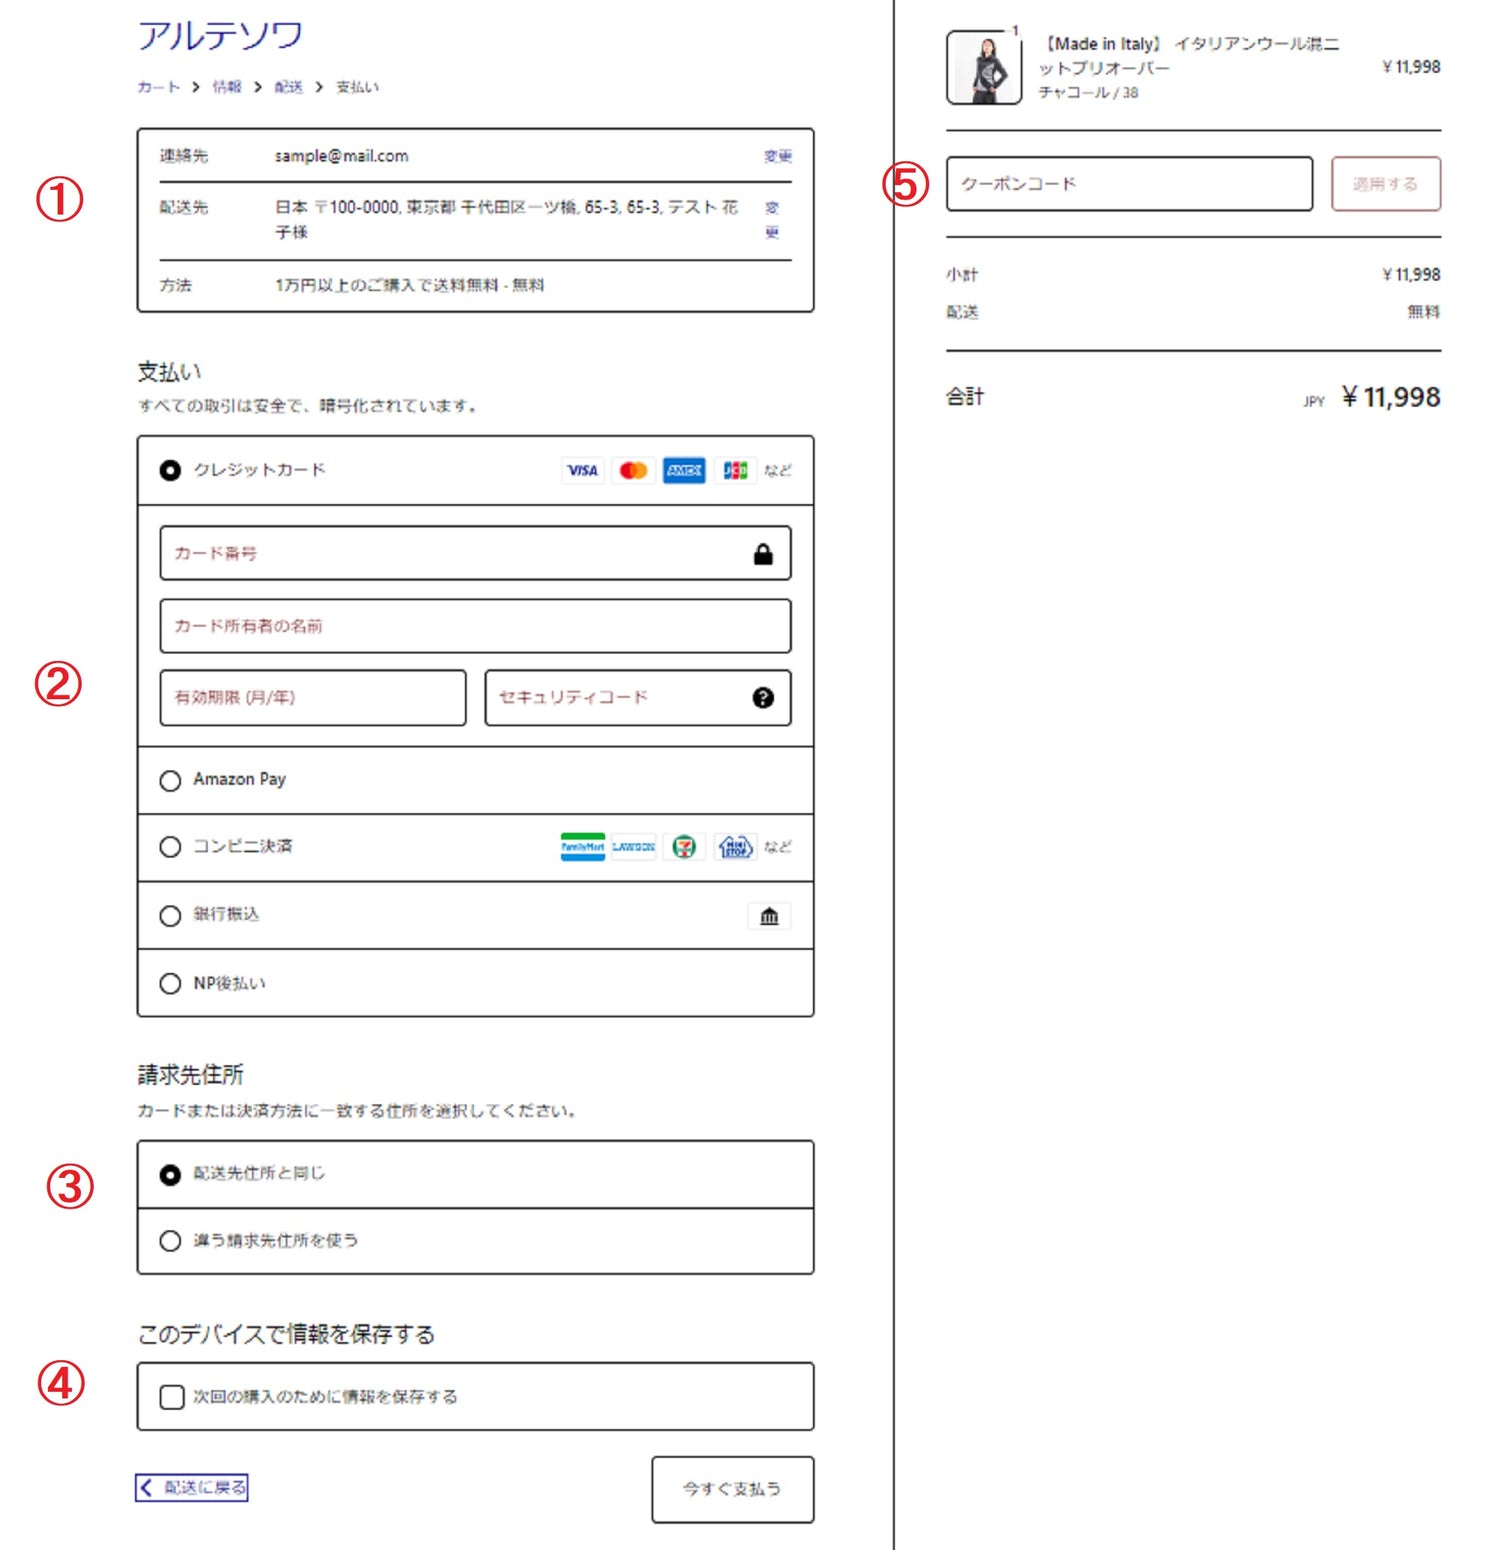Click the 7-Eleven logo icon
Viewport: 1500px width, 1550px height.
(684, 847)
